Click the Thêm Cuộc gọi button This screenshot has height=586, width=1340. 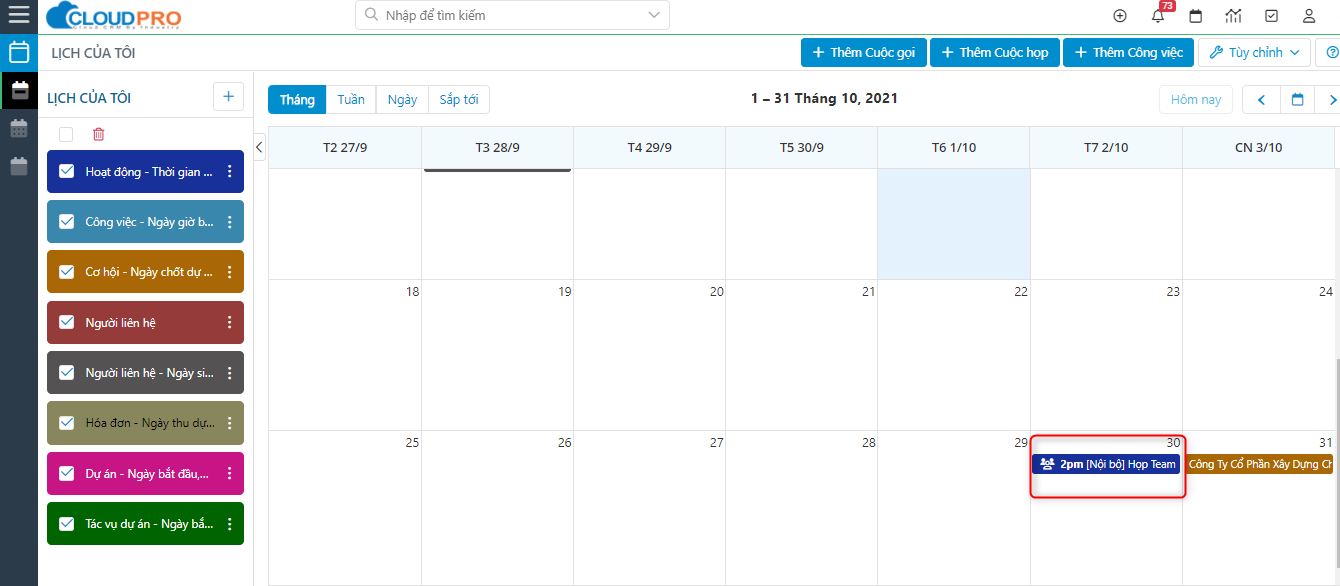click(863, 52)
